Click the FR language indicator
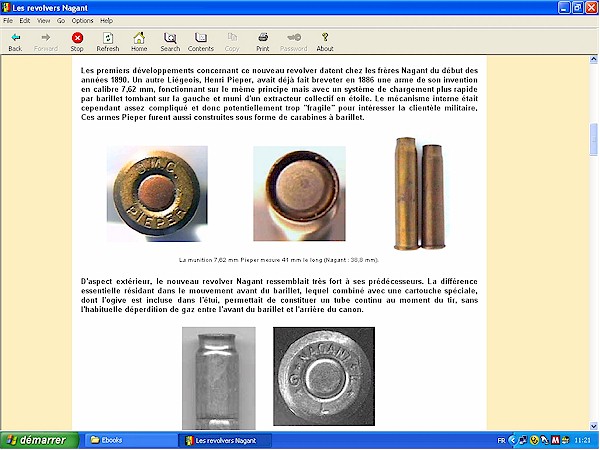The image size is (600, 450). (x=501, y=440)
